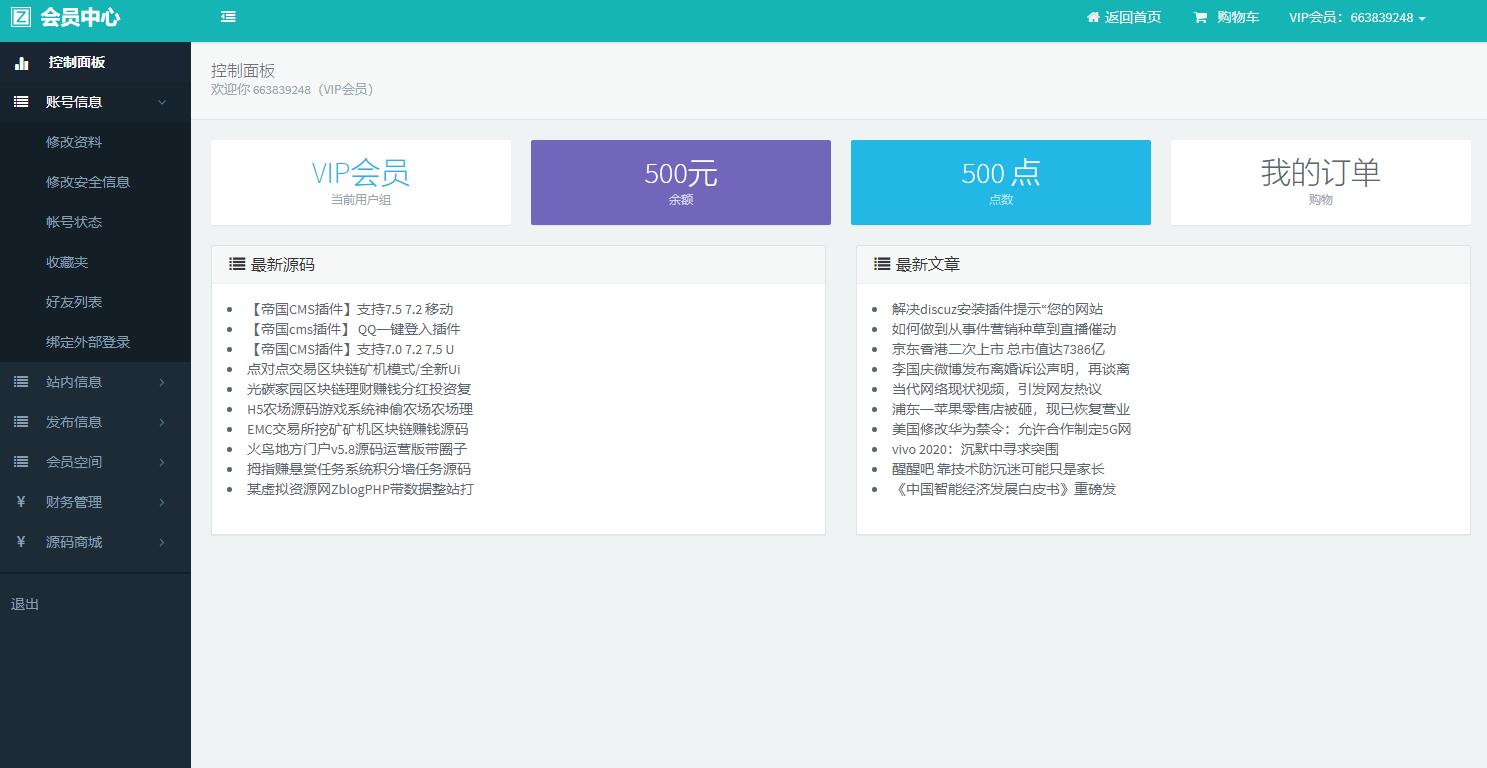Viewport: 1487px width, 768px height.
Task: Click the shopping cart icon
Action: [x=1200, y=18]
